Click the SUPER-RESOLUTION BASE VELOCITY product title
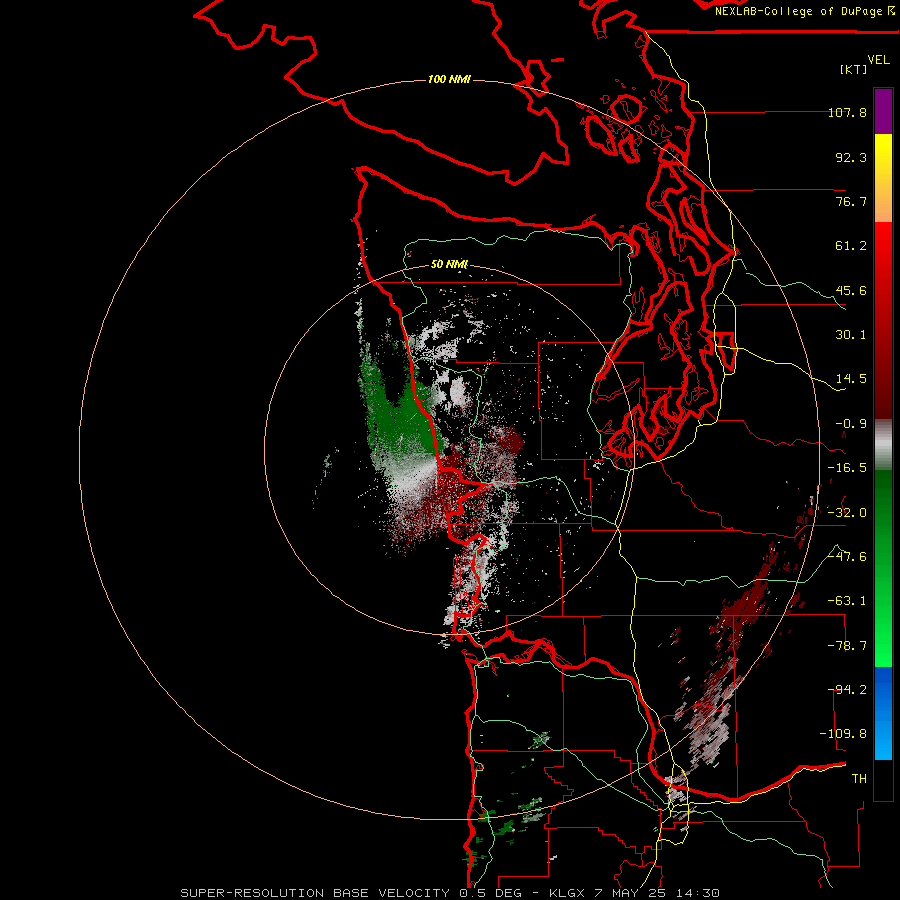 click(315, 893)
